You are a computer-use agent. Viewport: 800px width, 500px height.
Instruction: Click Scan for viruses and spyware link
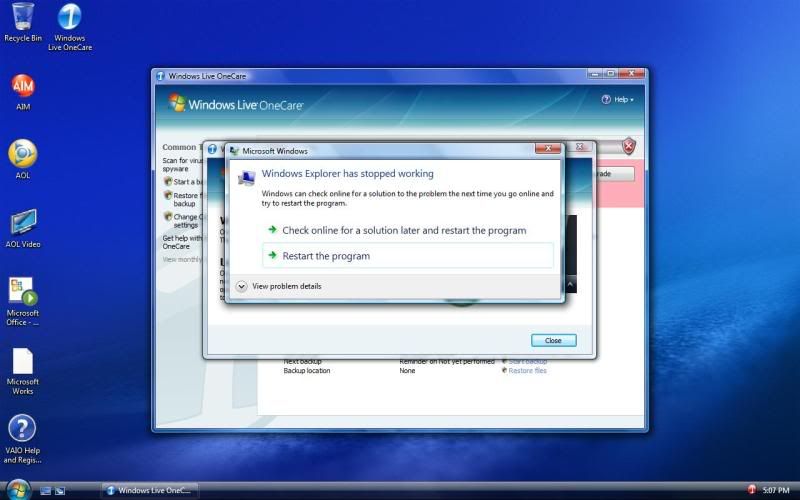(x=182, y=164)
